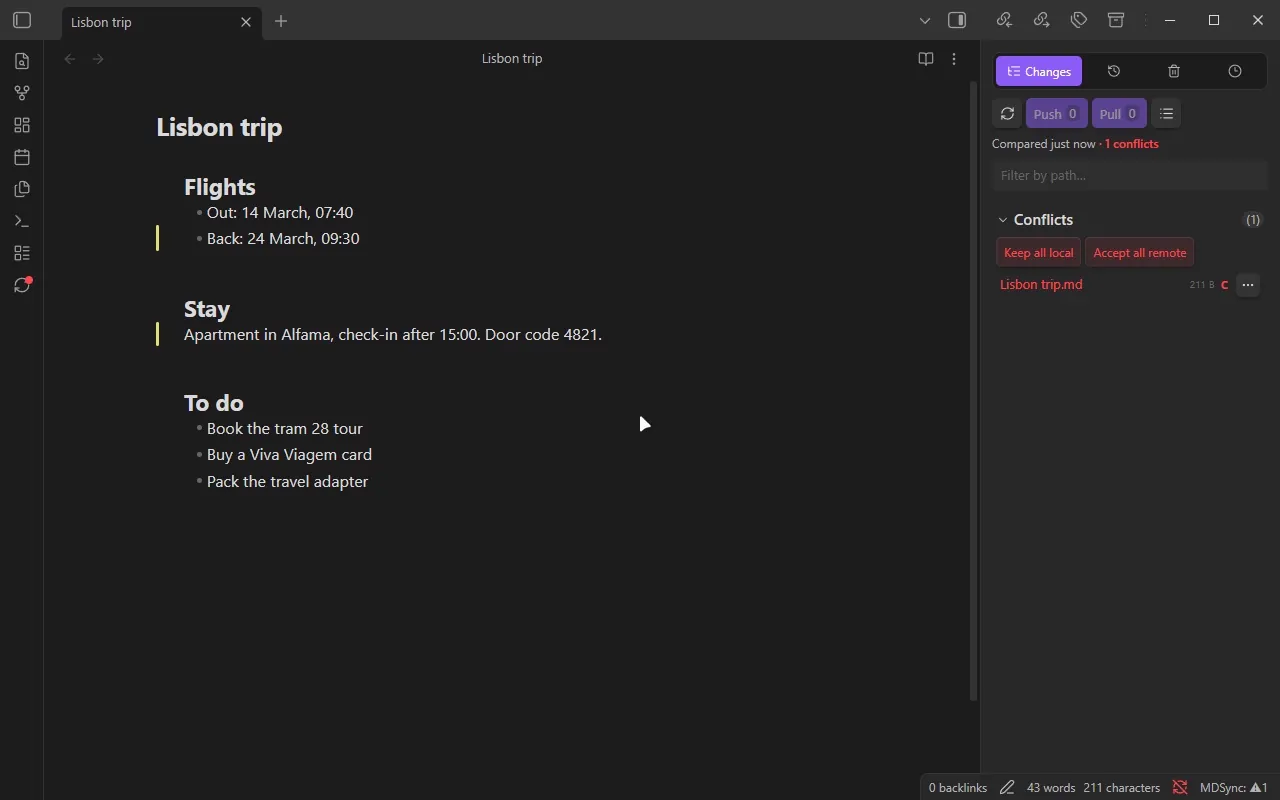1280x800 pixels.
Task: Toggle the right sidebar
Action: [957, 20]
